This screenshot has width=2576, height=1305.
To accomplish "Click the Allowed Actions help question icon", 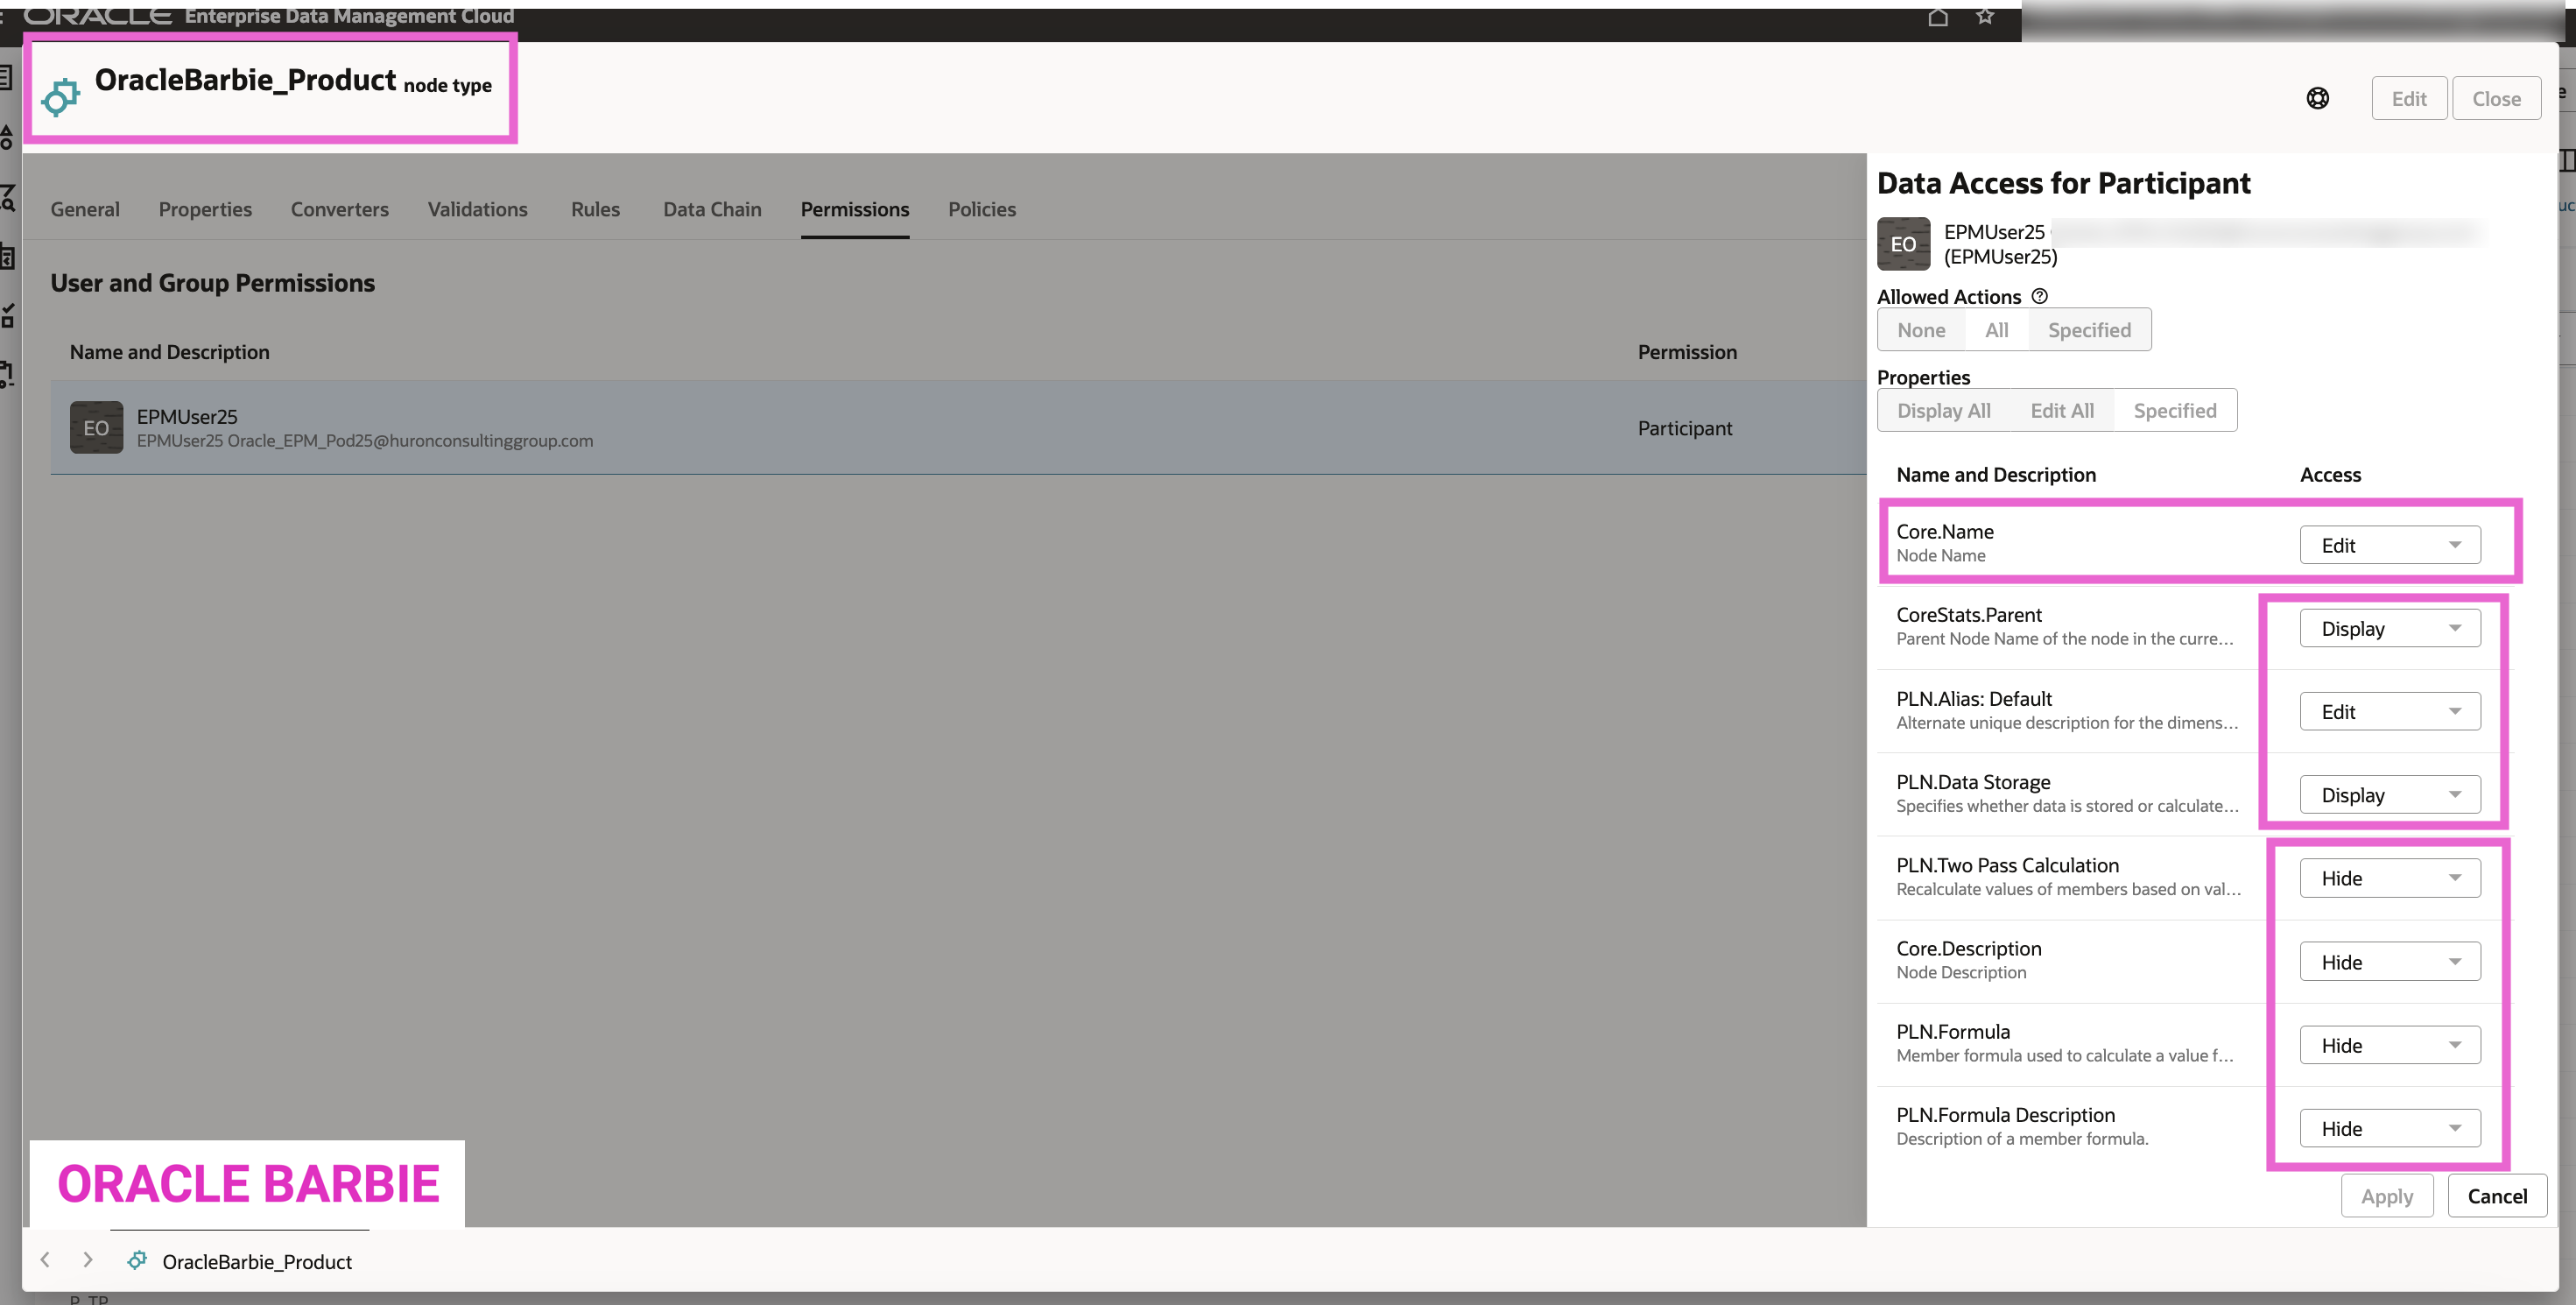I will tap(2040, 296).
